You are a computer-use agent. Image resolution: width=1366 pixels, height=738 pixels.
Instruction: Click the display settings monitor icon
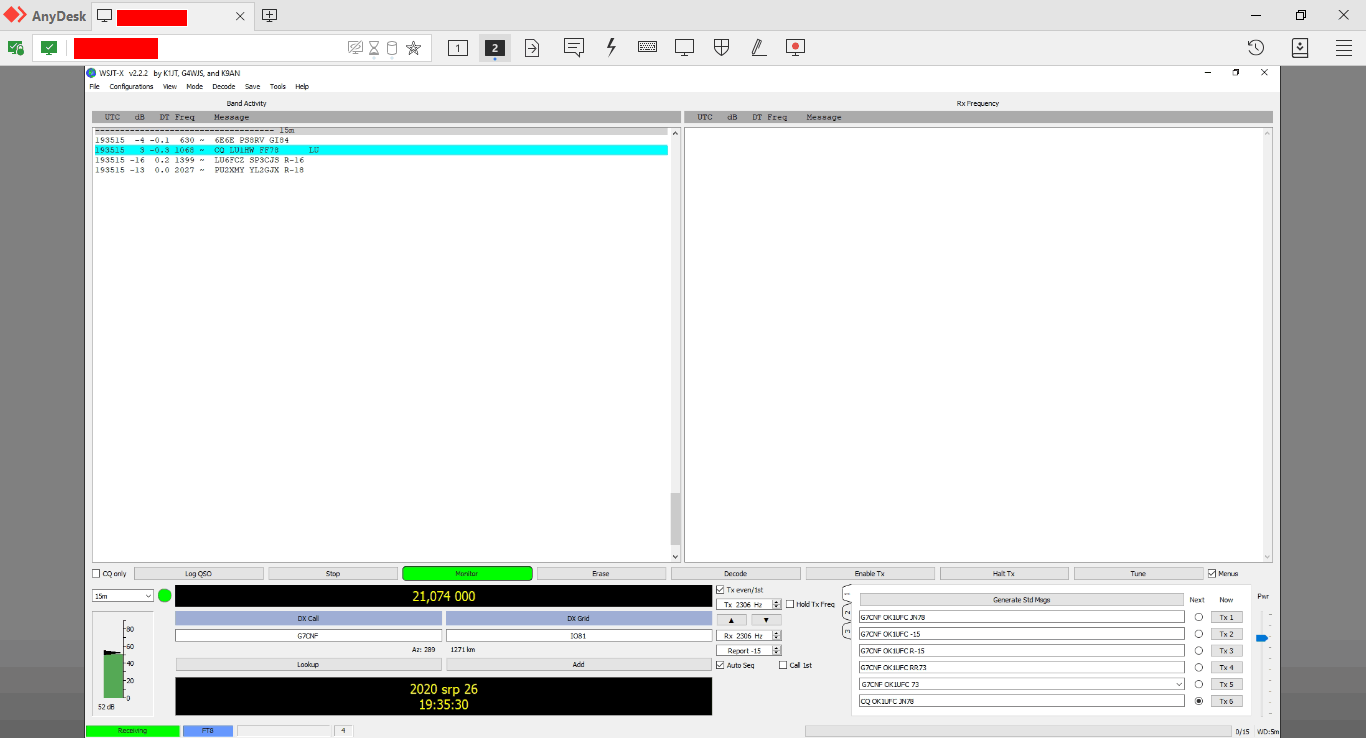click(x=684, y=47)
